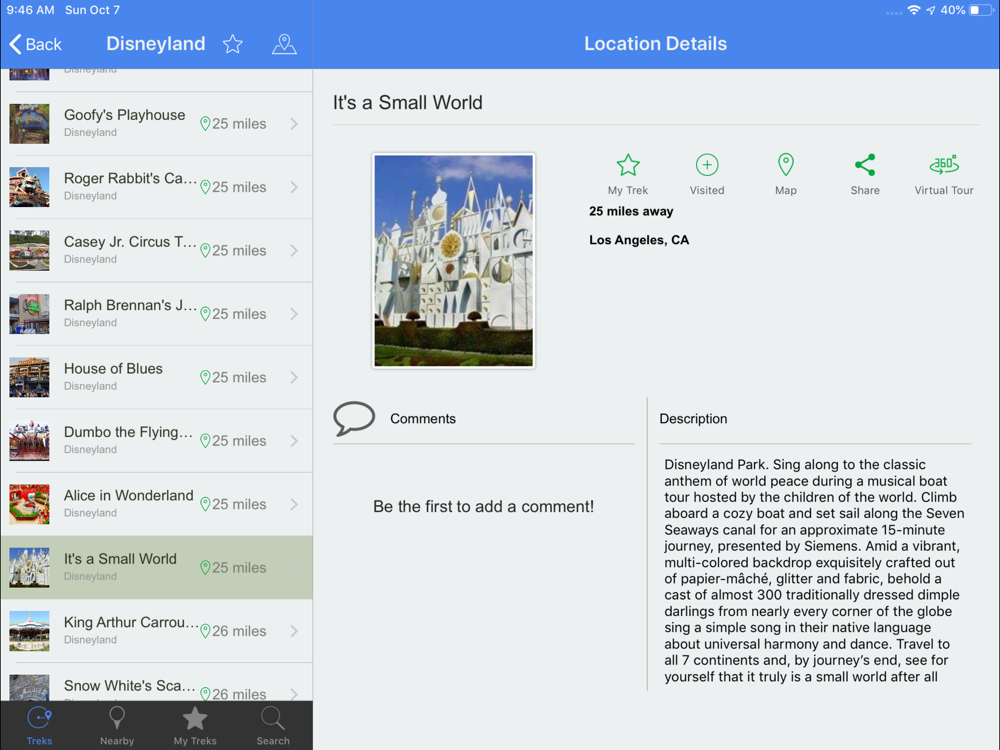
Task: Open chevron on Goofy's Playhouse row
Action: (294, 124)
